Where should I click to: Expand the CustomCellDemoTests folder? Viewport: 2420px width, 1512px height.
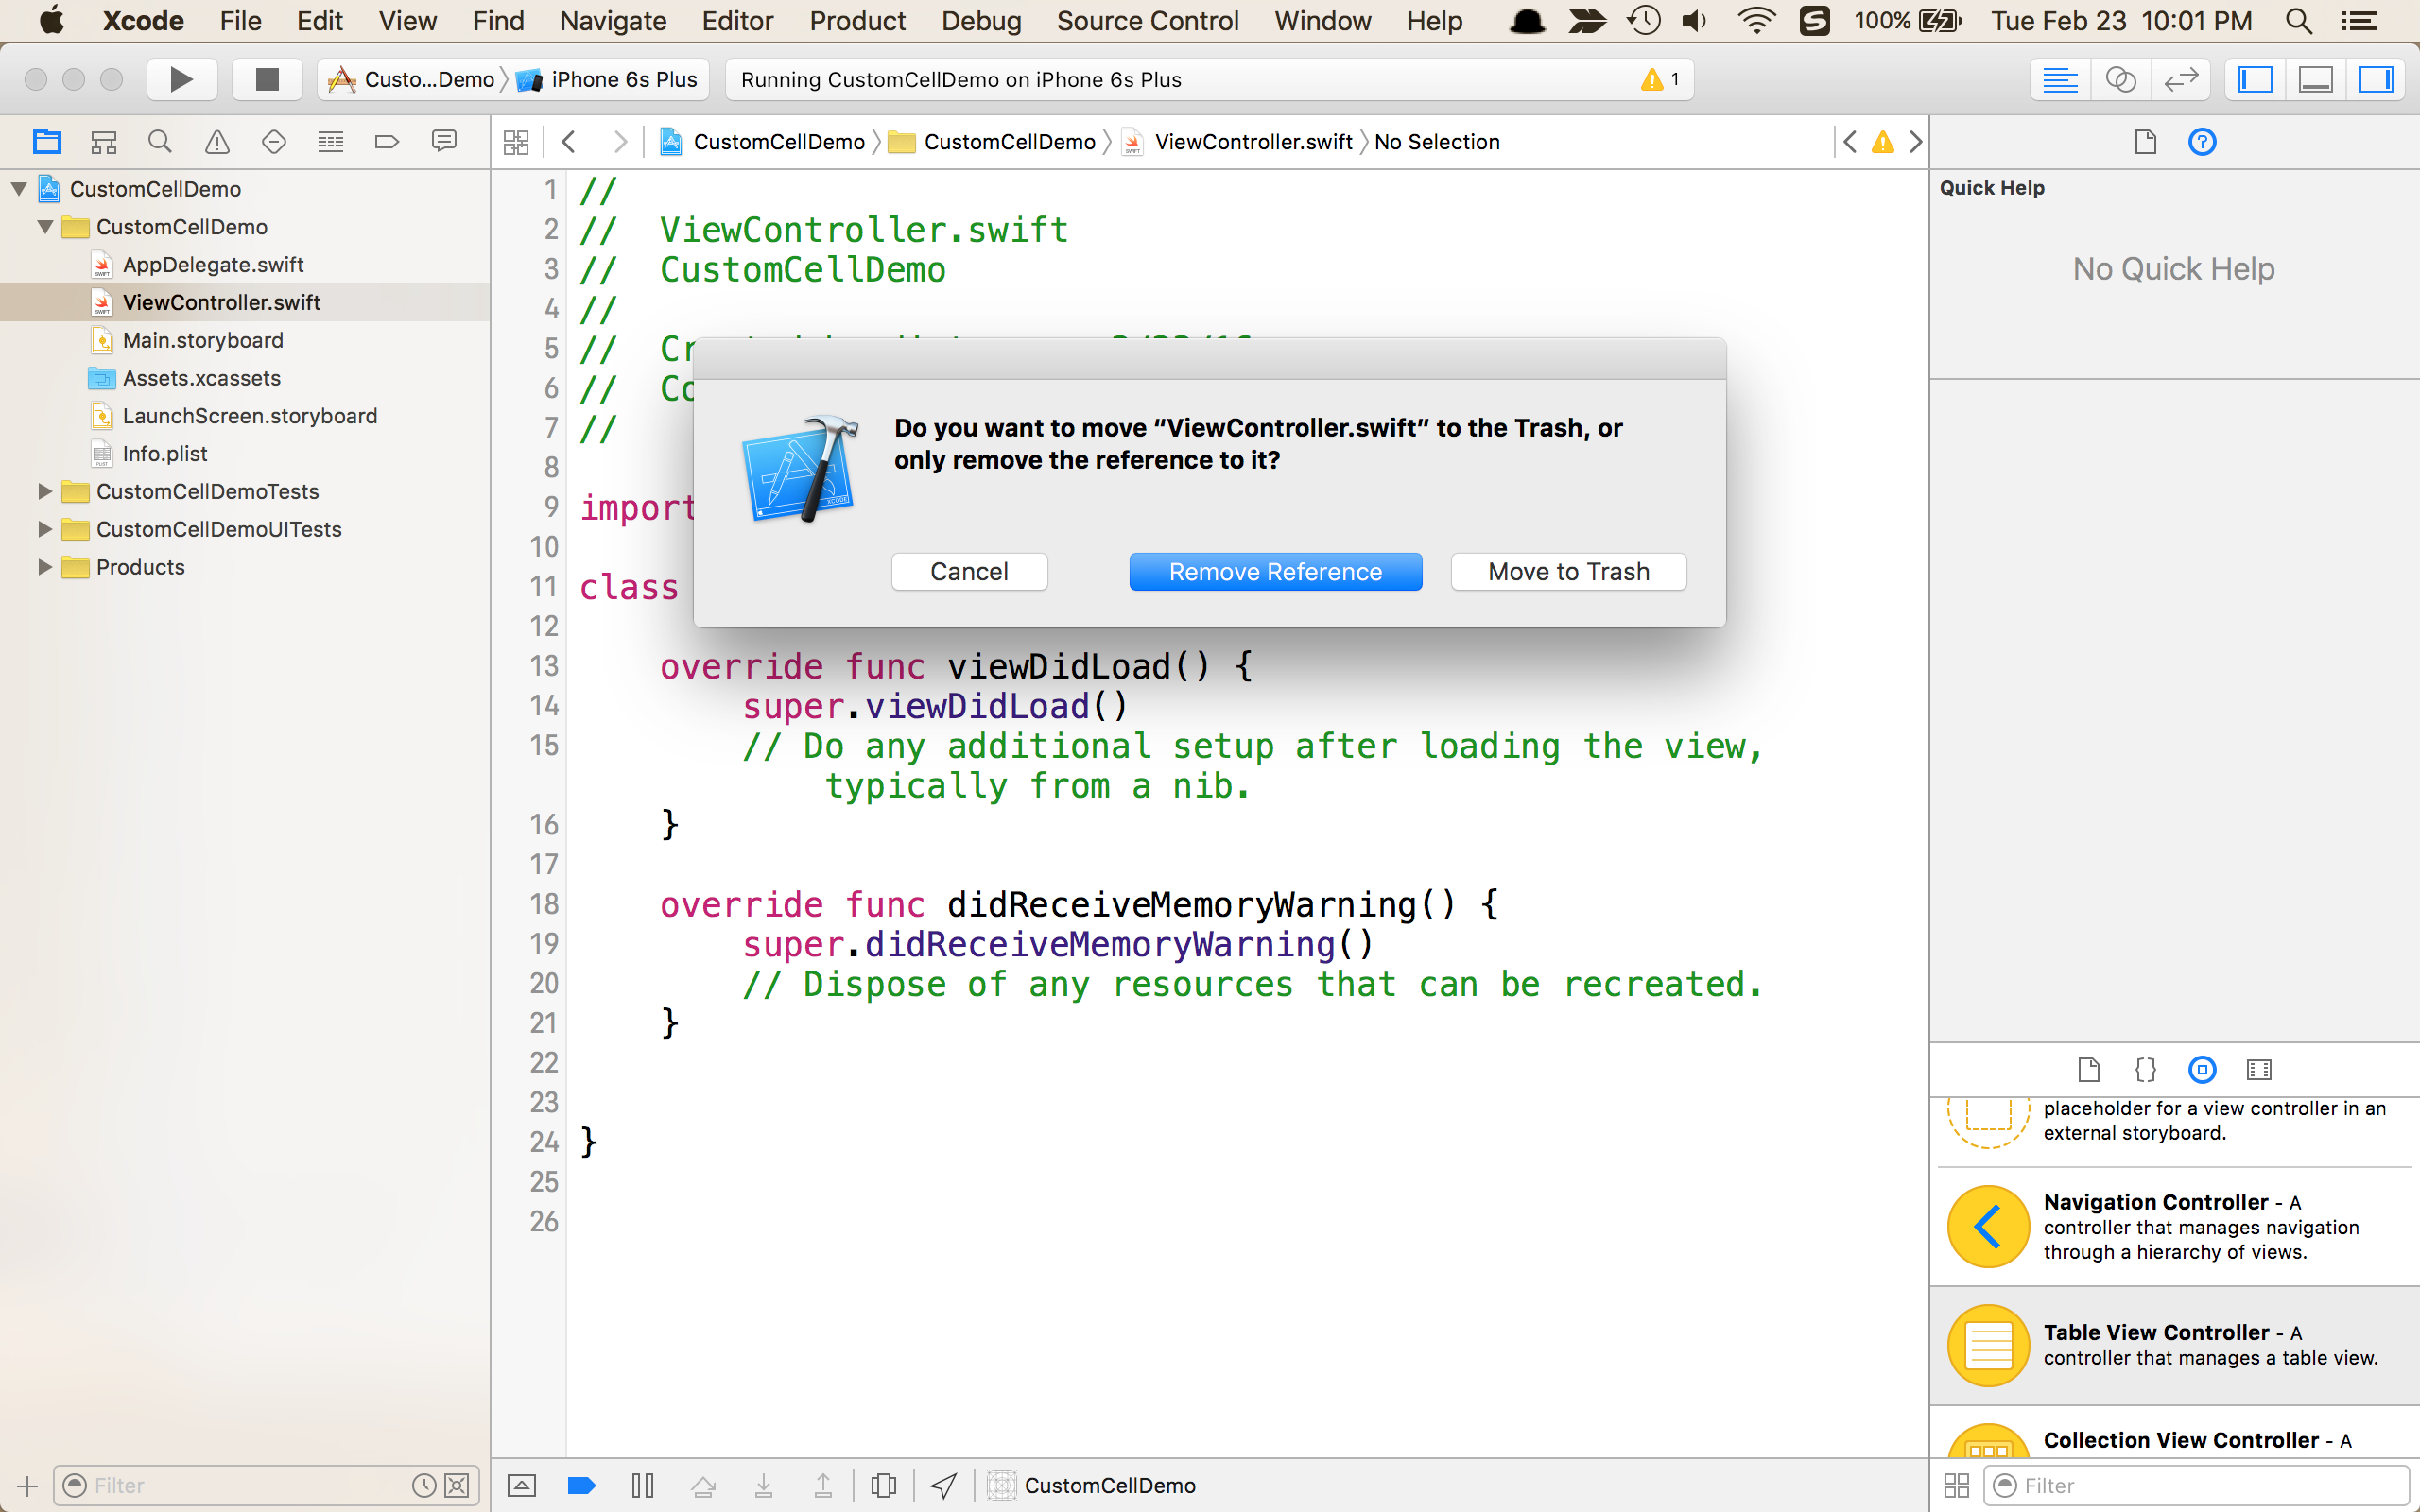[44, 491]
